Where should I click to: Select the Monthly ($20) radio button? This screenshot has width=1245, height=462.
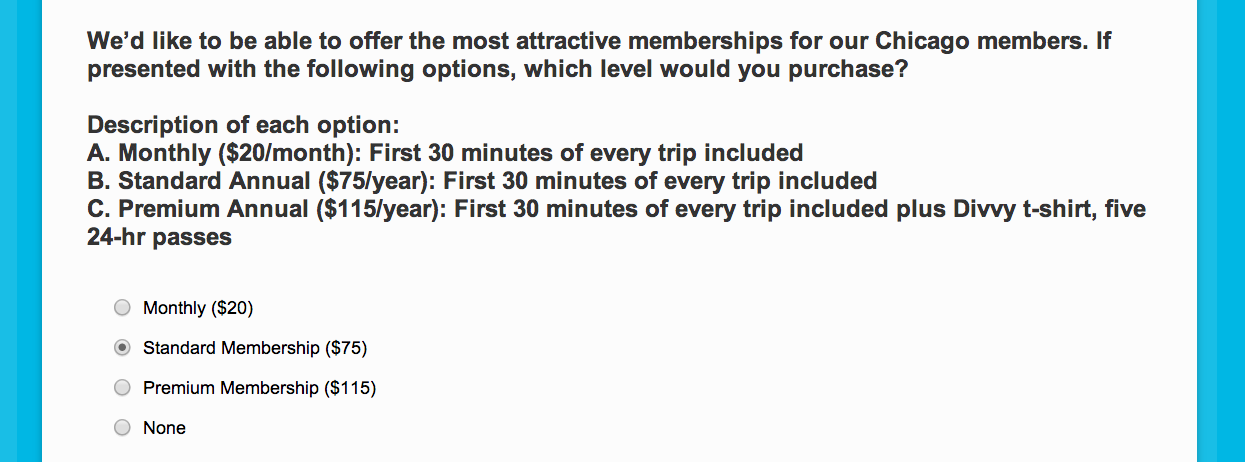tap(122, 308)
